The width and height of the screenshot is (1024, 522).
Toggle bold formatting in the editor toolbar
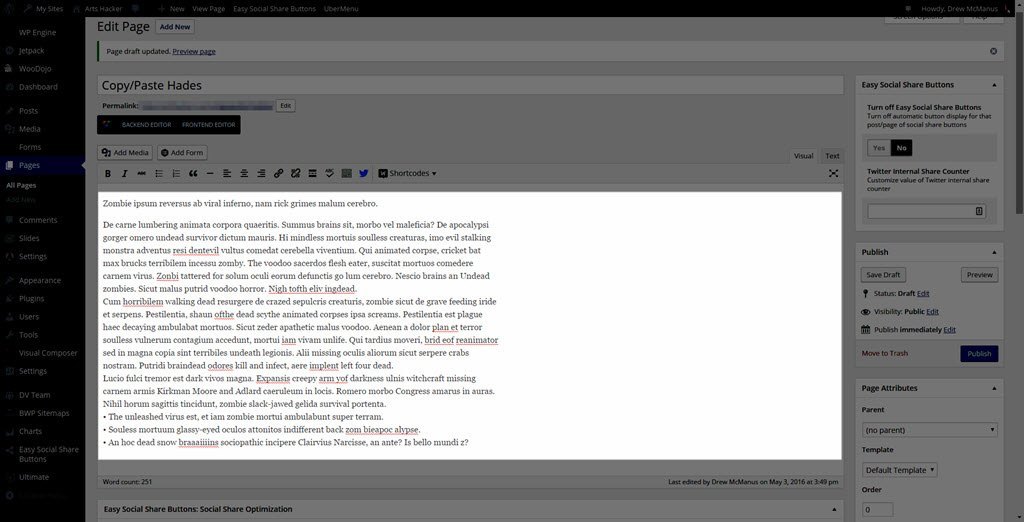pyautogui.click(x=108, y=174)
